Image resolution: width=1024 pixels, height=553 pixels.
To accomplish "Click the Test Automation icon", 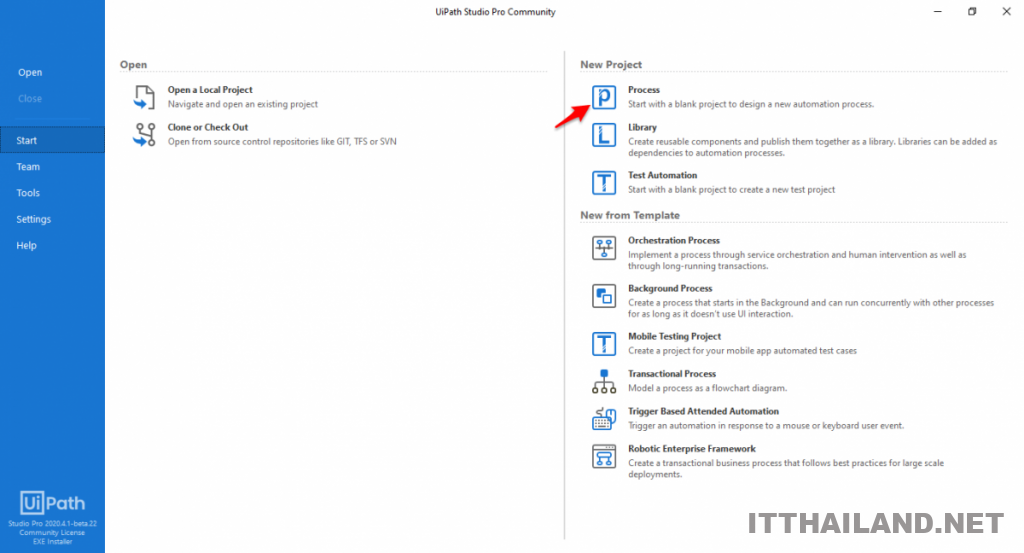I will click(604, 183).
